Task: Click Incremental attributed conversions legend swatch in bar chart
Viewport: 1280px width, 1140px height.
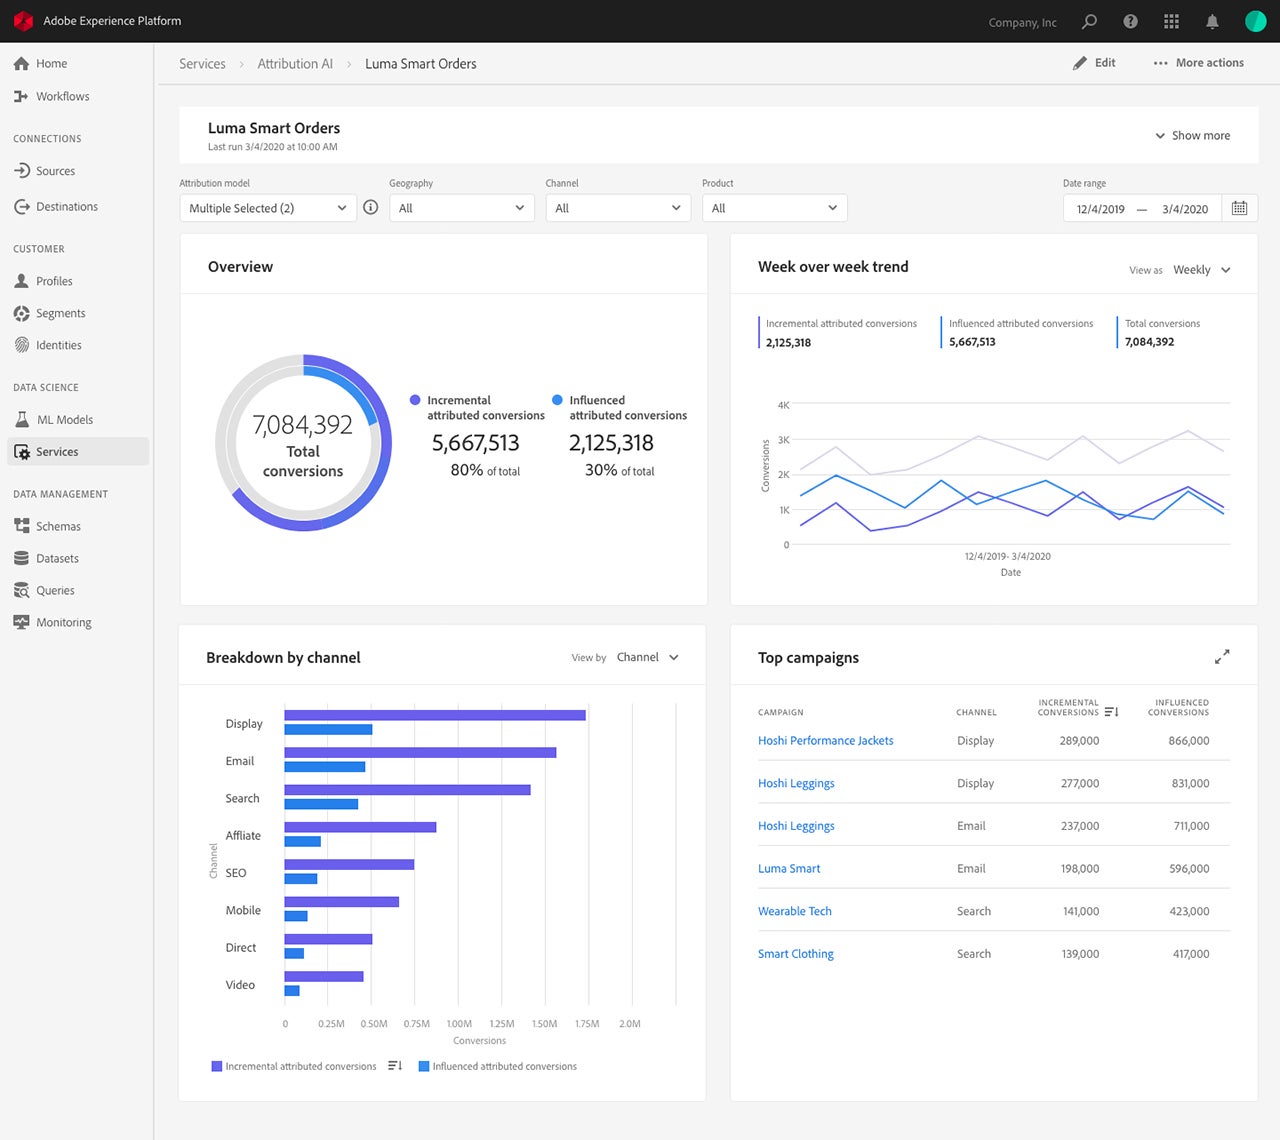Action: [x=216, y=1066]
